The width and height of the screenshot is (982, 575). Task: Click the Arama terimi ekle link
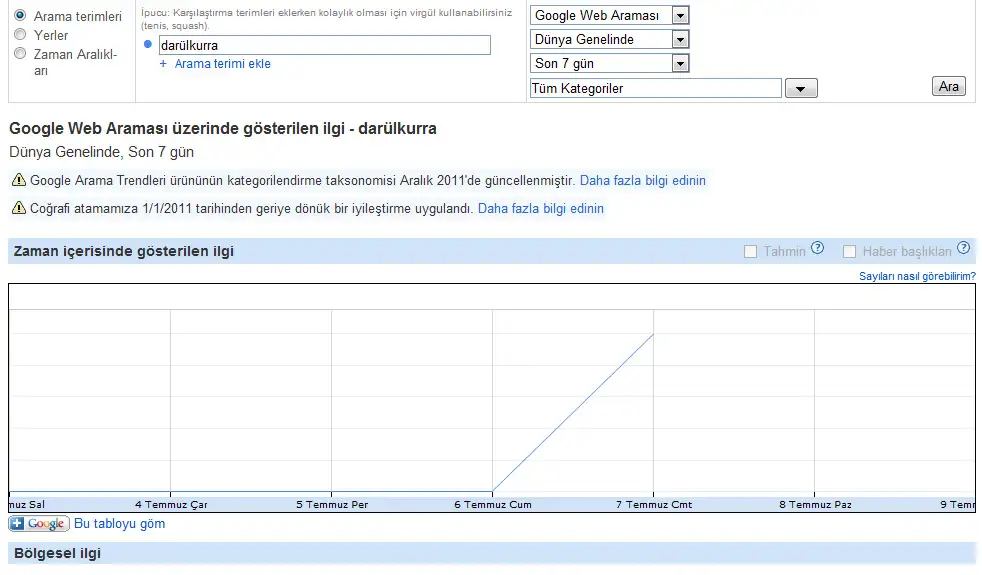point(222,64)
